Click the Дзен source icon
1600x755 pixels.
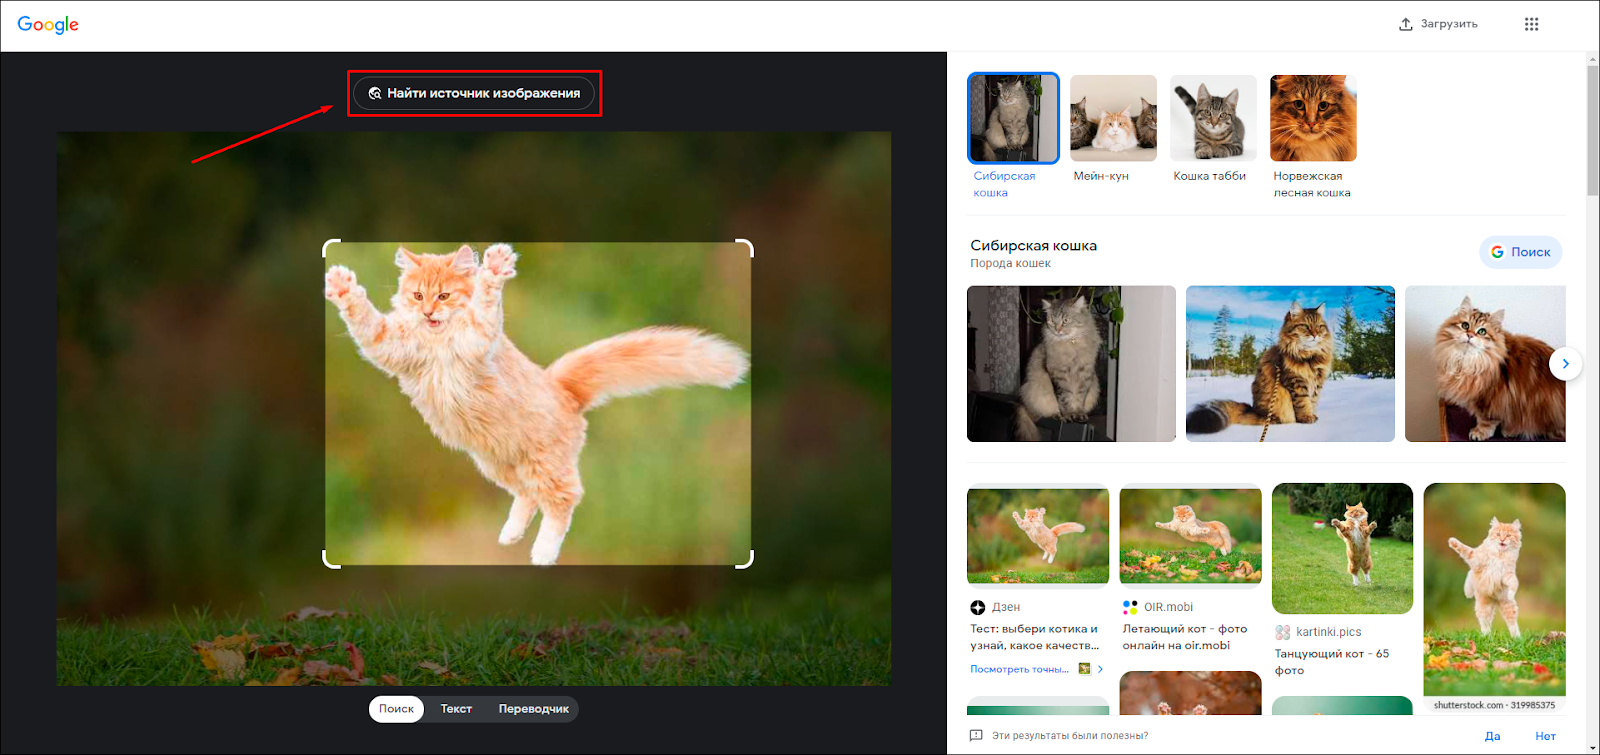coord(978,607)
